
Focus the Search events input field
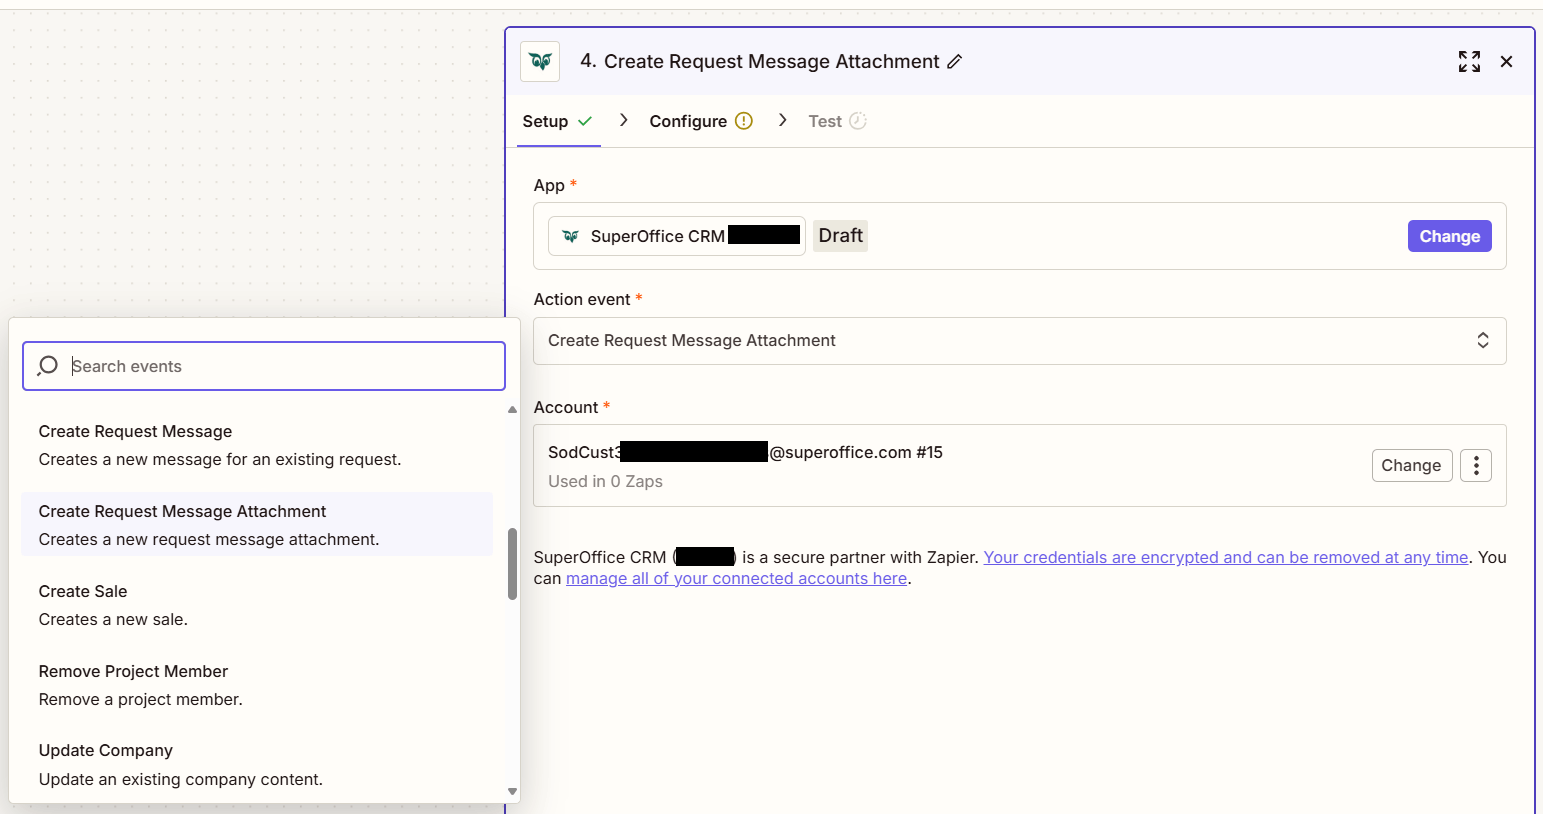pyautogui.click(x=264, y=366)
